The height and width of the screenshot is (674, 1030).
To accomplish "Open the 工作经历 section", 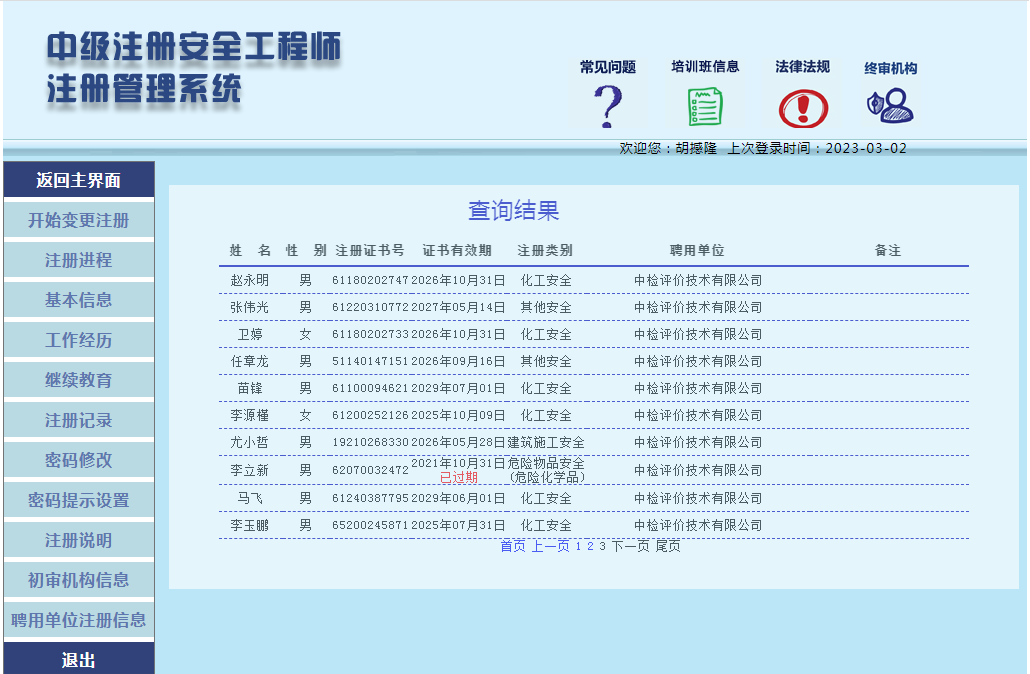I will pyautogui.click(x=78, y=339).
